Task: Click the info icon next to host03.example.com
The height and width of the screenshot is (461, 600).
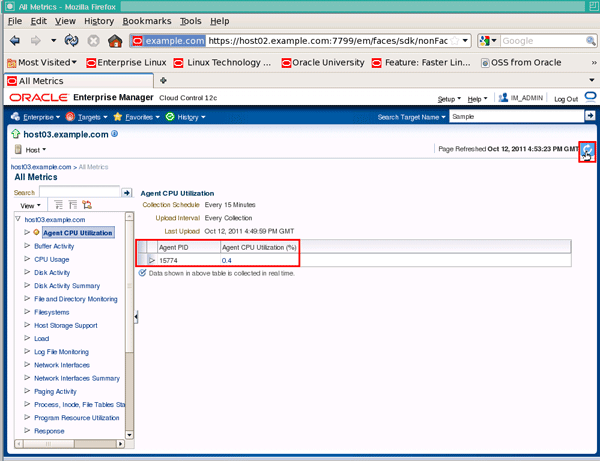Action: pos(114,134)
